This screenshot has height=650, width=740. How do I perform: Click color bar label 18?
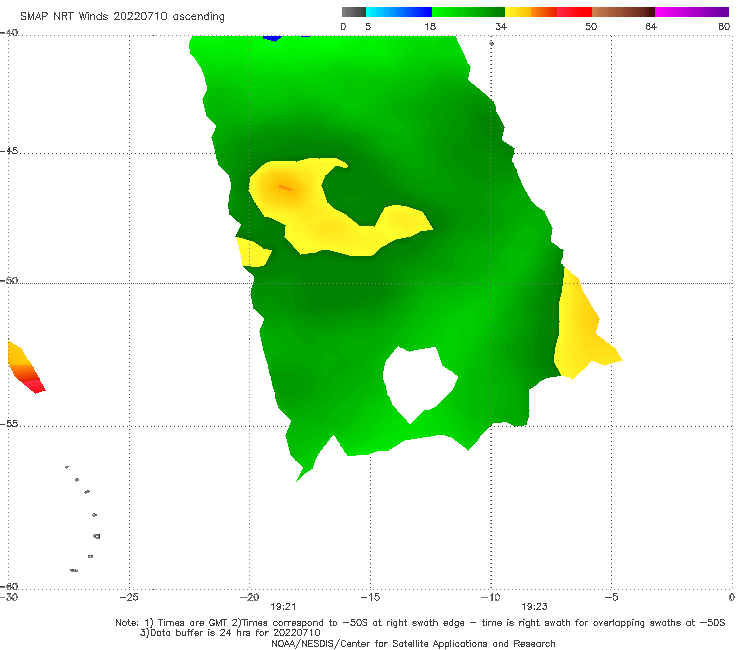(x=430, y=27)
